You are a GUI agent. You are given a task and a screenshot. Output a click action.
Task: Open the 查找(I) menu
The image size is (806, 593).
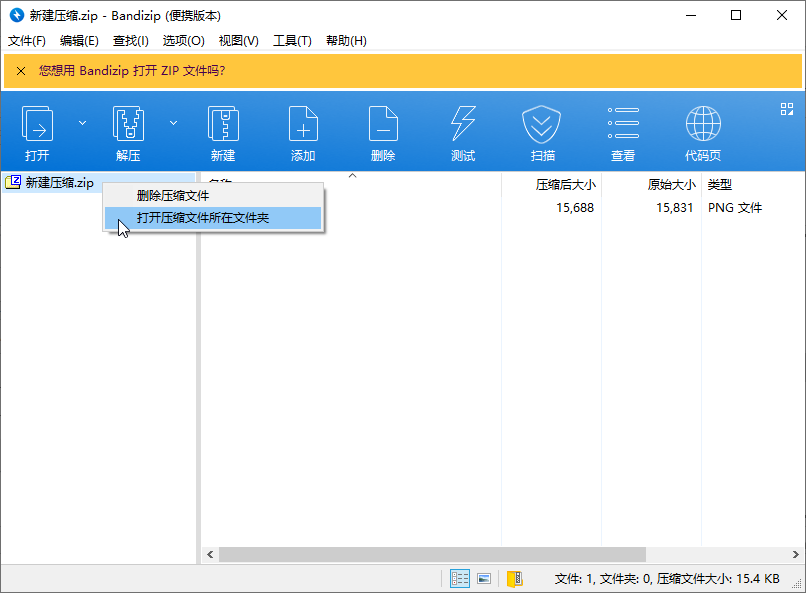(131, 41)
